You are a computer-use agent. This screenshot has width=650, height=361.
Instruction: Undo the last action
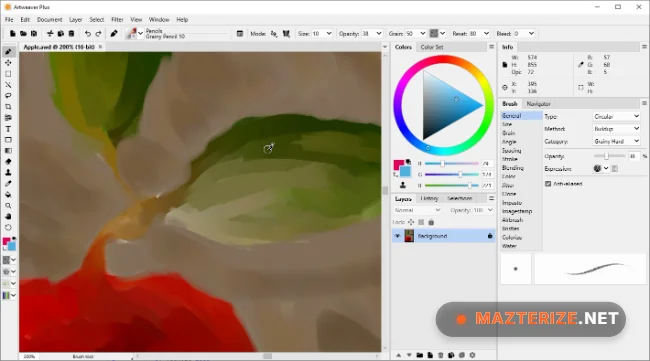click(88, 34)
